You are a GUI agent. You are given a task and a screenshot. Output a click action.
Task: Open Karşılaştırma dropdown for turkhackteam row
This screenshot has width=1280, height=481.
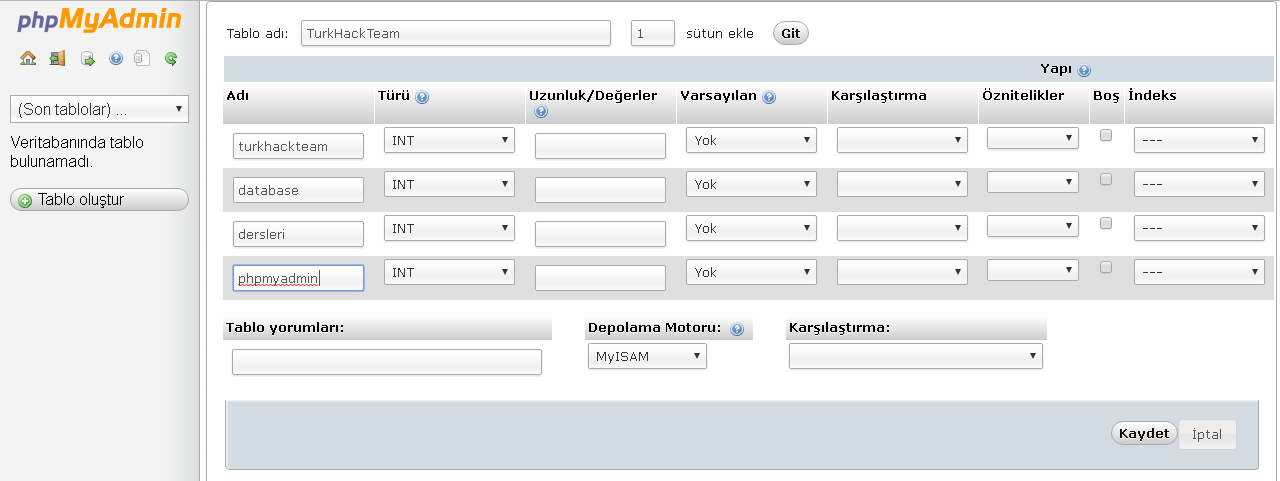pos(902,141)
